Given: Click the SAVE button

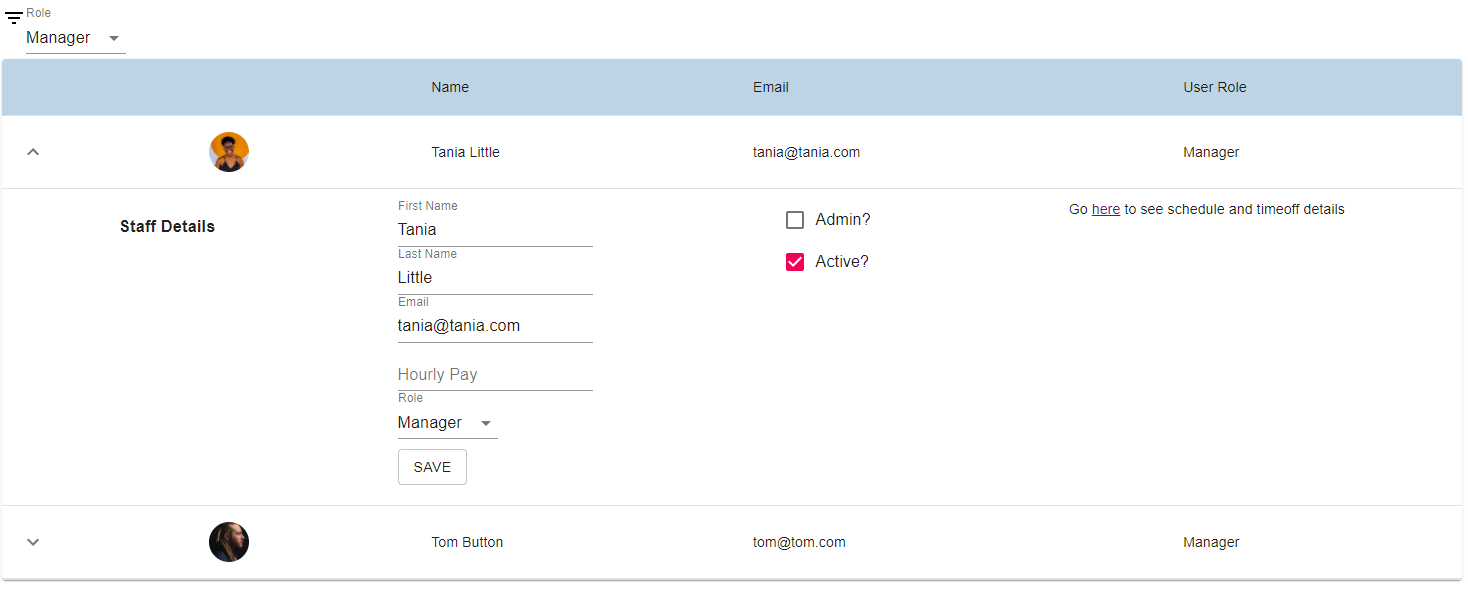Looking at the screenshot, I should (432, 467).
